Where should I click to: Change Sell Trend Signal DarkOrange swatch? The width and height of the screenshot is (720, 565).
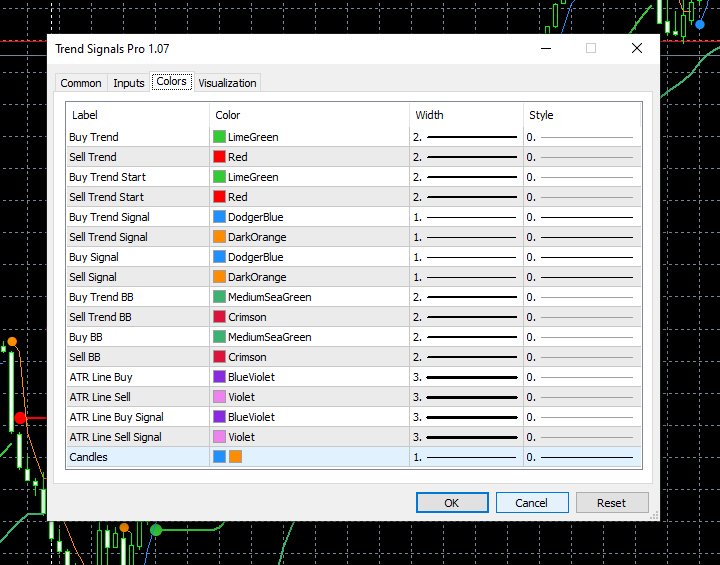[x=219, y=237]
